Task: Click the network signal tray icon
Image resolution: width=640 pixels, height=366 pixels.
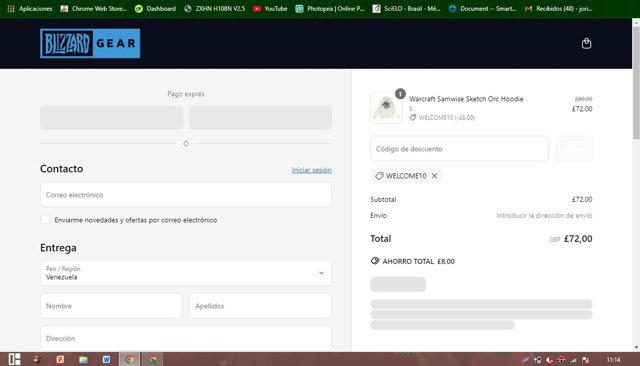Action: click(x=573, y=359)
